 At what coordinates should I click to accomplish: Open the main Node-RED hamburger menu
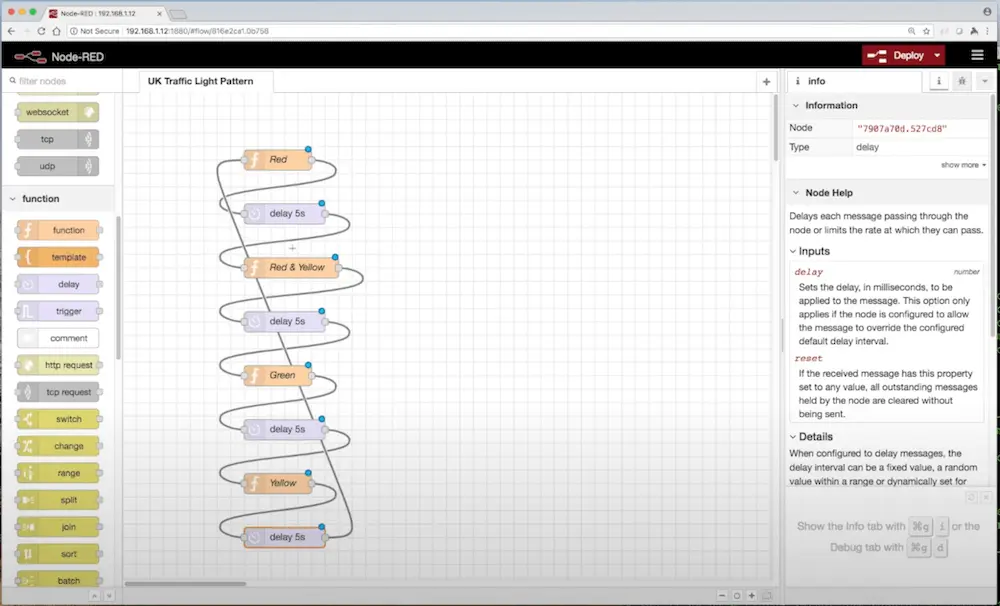[977, 56]
